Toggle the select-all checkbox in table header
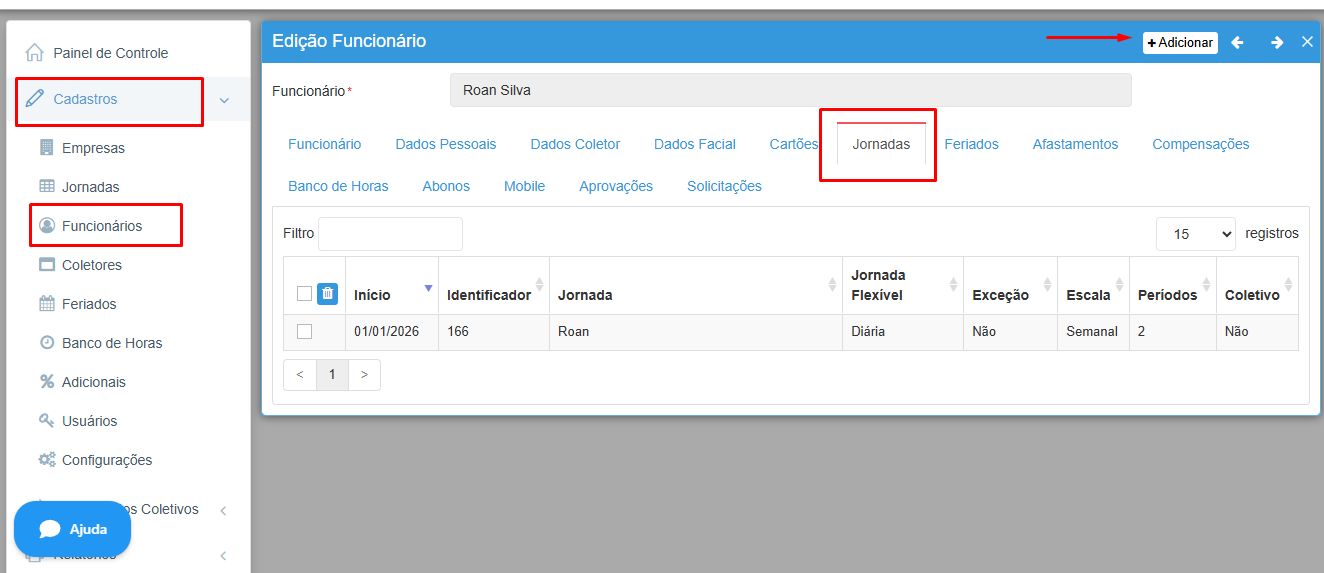This screenshot has width=1324, height=573. [305, 294]
